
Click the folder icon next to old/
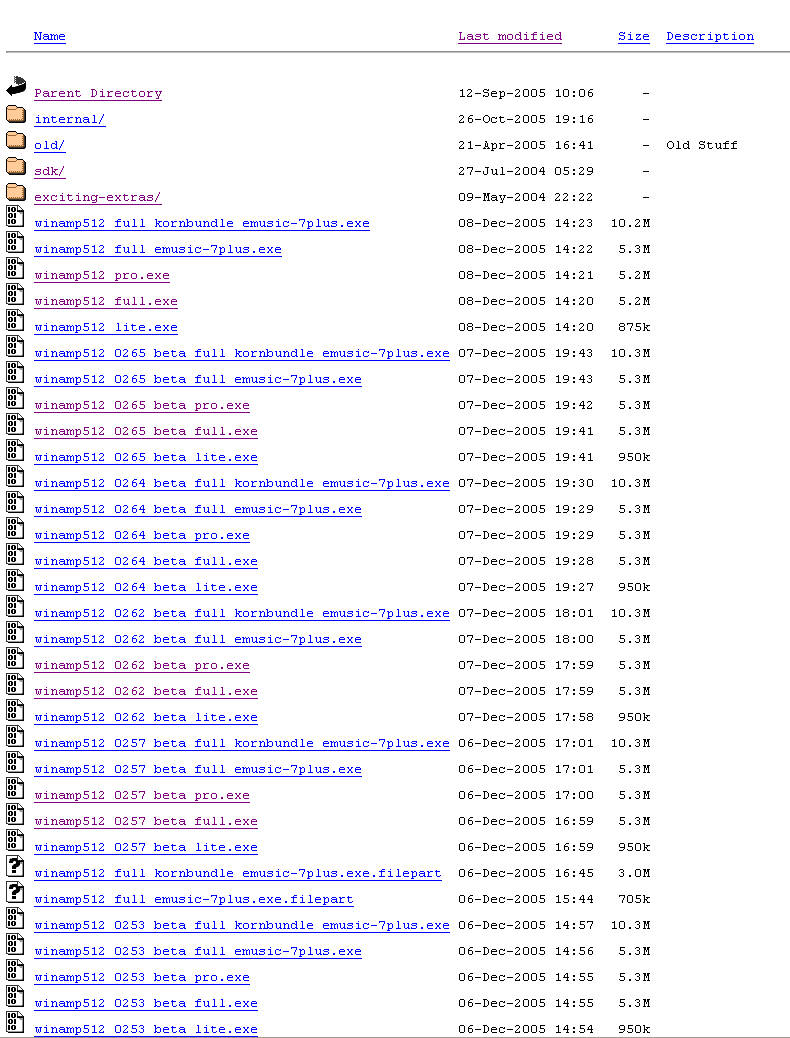(x=16, y=140)
